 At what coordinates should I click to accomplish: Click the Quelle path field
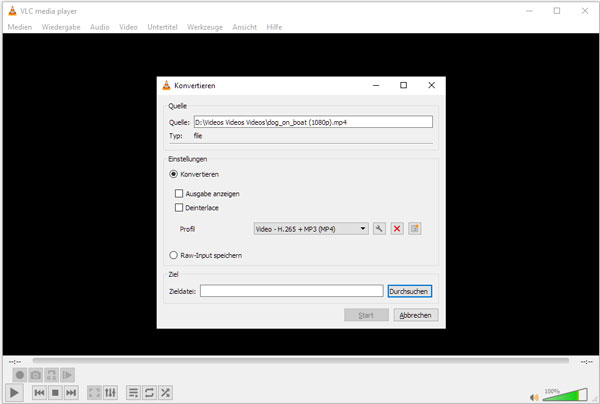(313, 122)
